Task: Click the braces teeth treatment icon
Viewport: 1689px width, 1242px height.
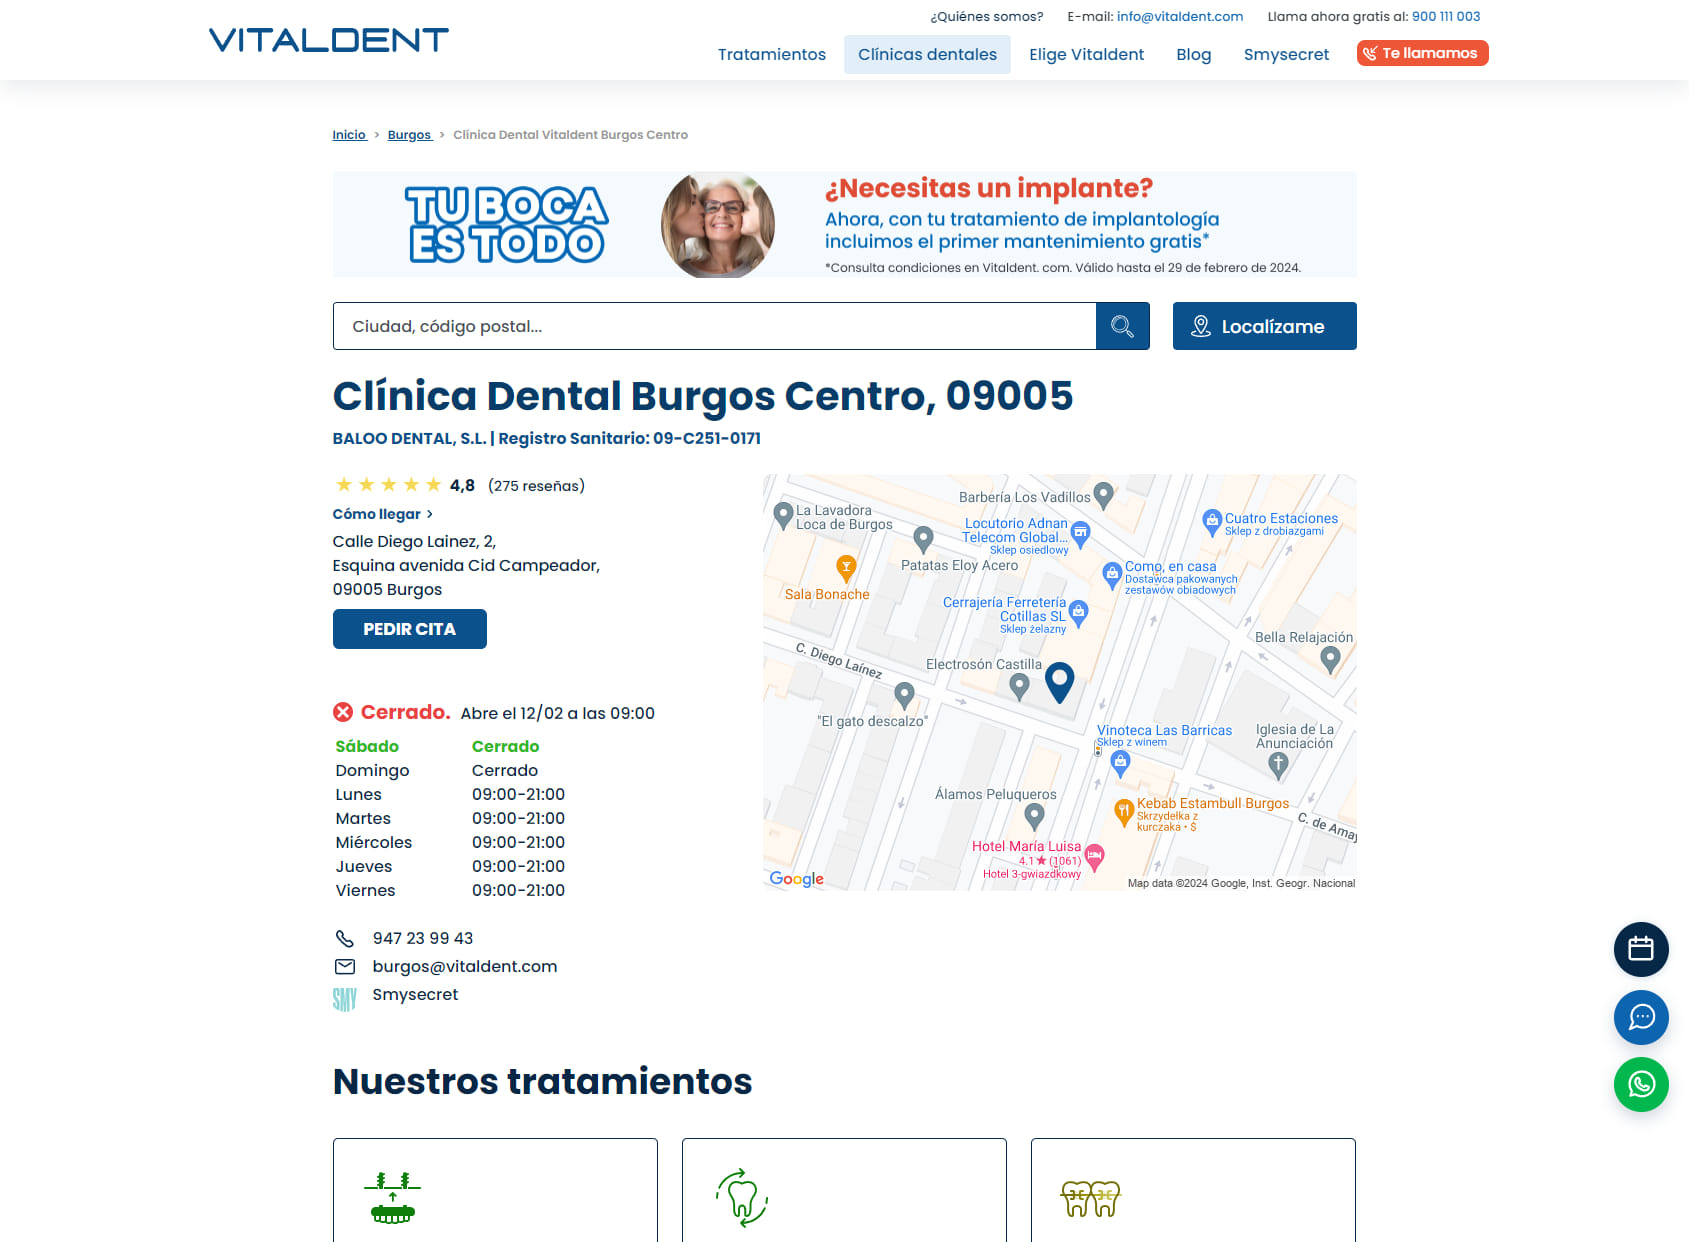Action: 1090,1197
